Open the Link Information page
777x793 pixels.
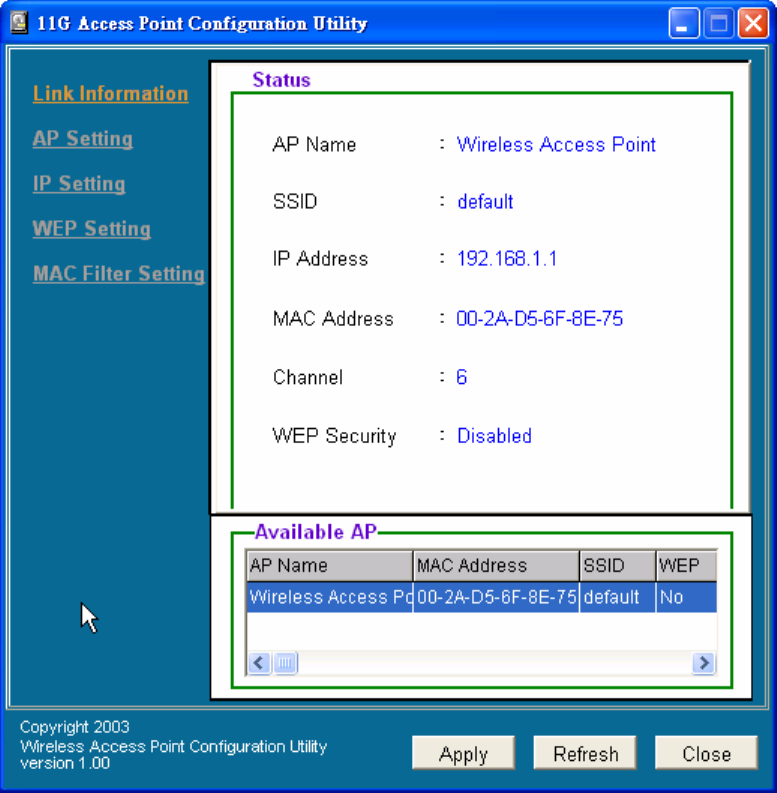click(x=110, y=94)
